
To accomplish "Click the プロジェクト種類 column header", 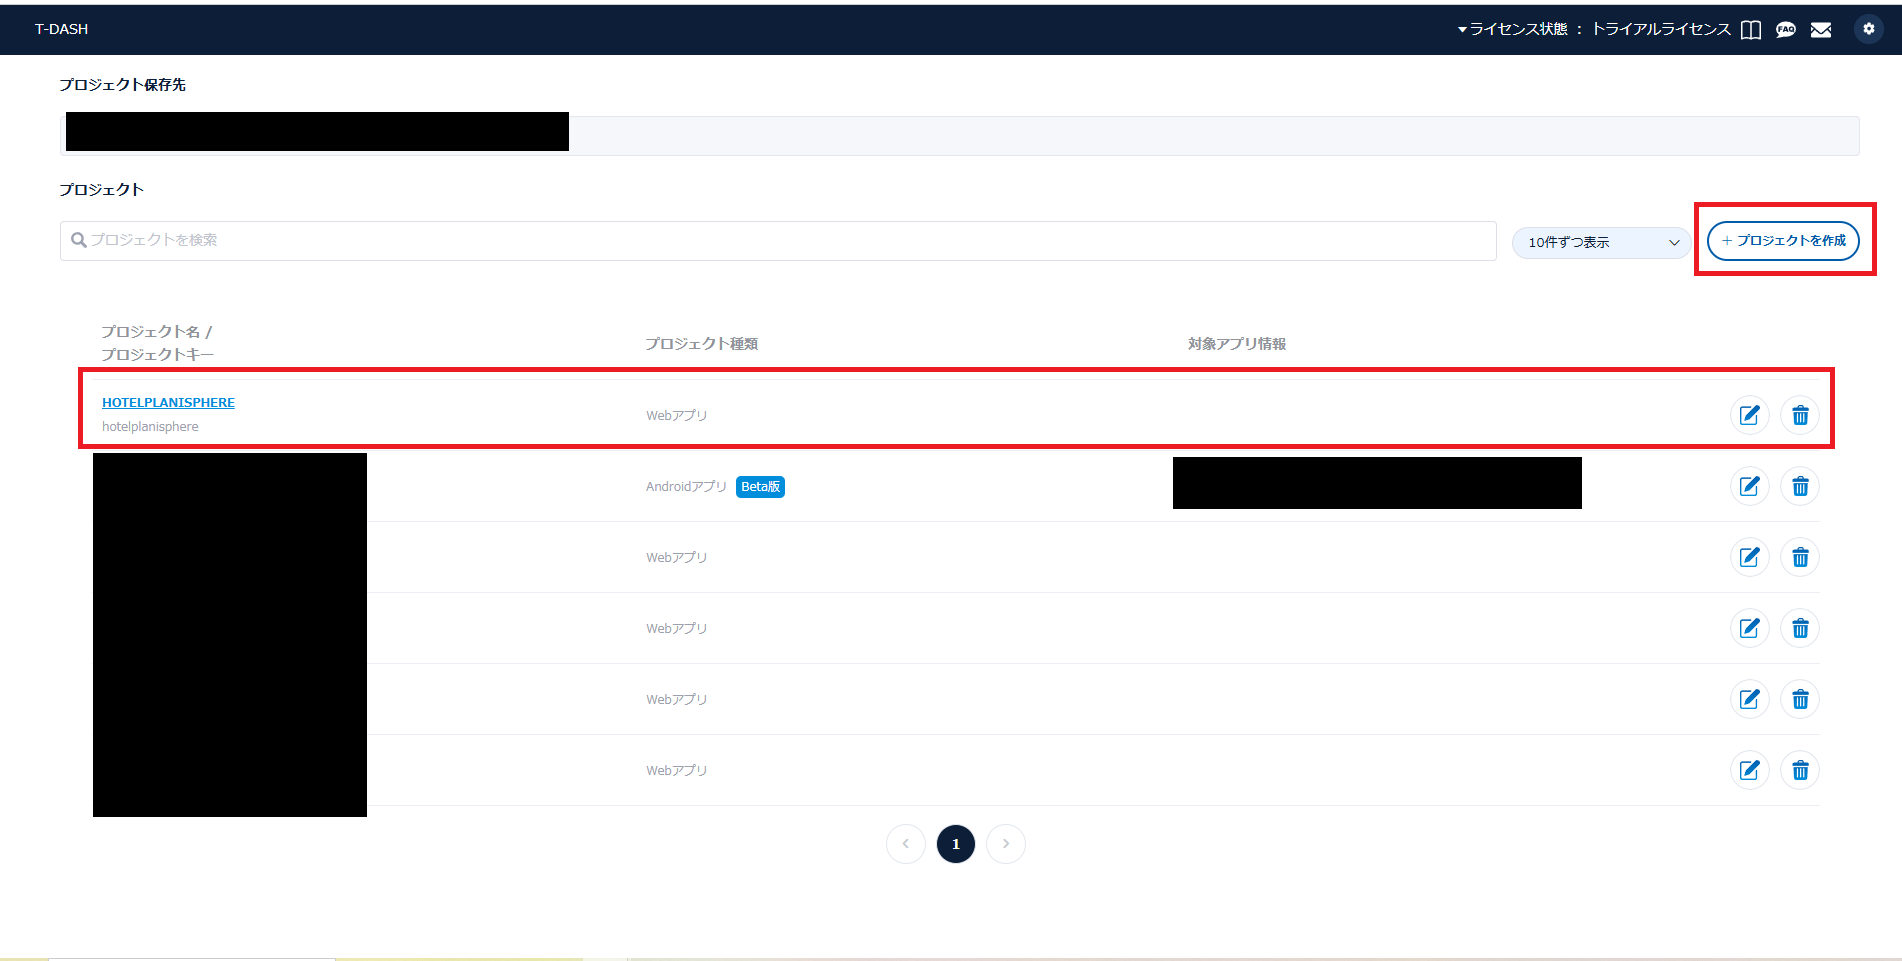I will [701, 343].
